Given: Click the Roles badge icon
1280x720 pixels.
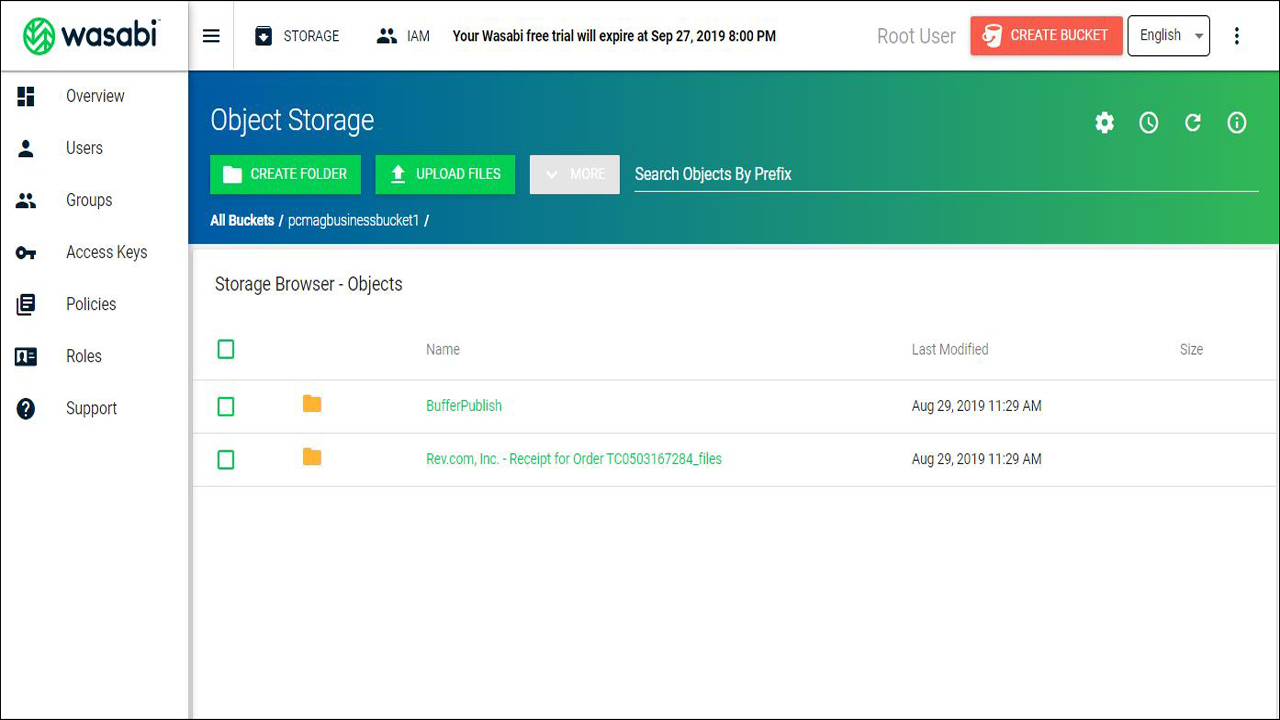Looking at the screenshot, I should point(26,356).
